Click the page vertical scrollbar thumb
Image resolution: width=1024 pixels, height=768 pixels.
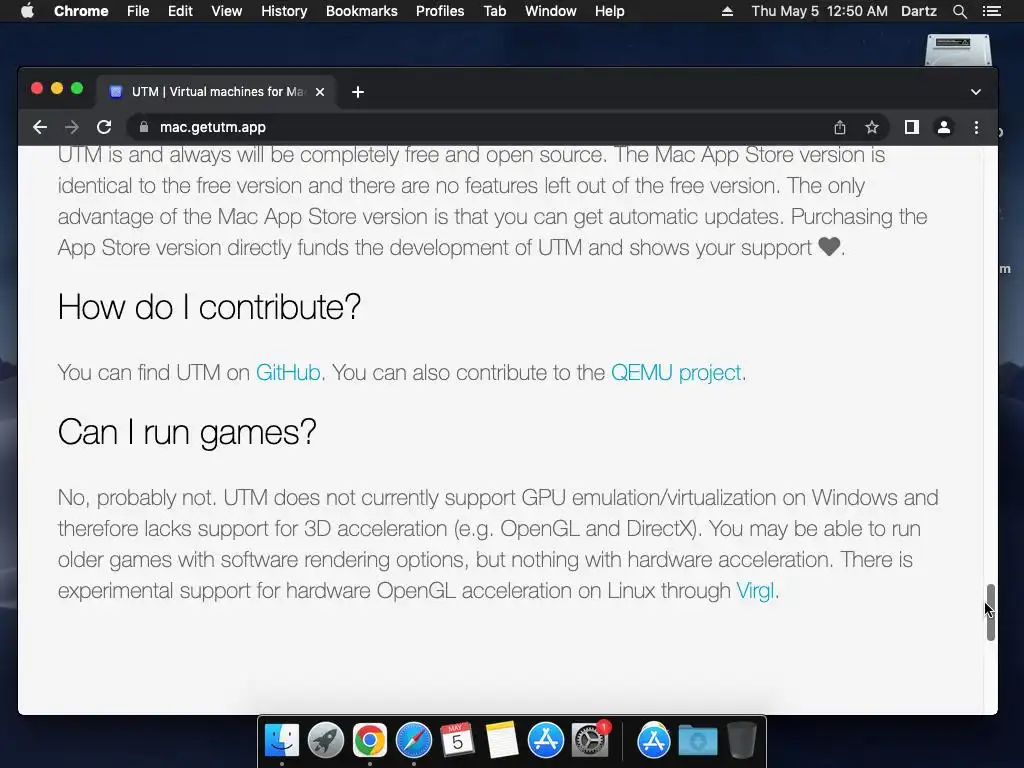pos(991,613)
